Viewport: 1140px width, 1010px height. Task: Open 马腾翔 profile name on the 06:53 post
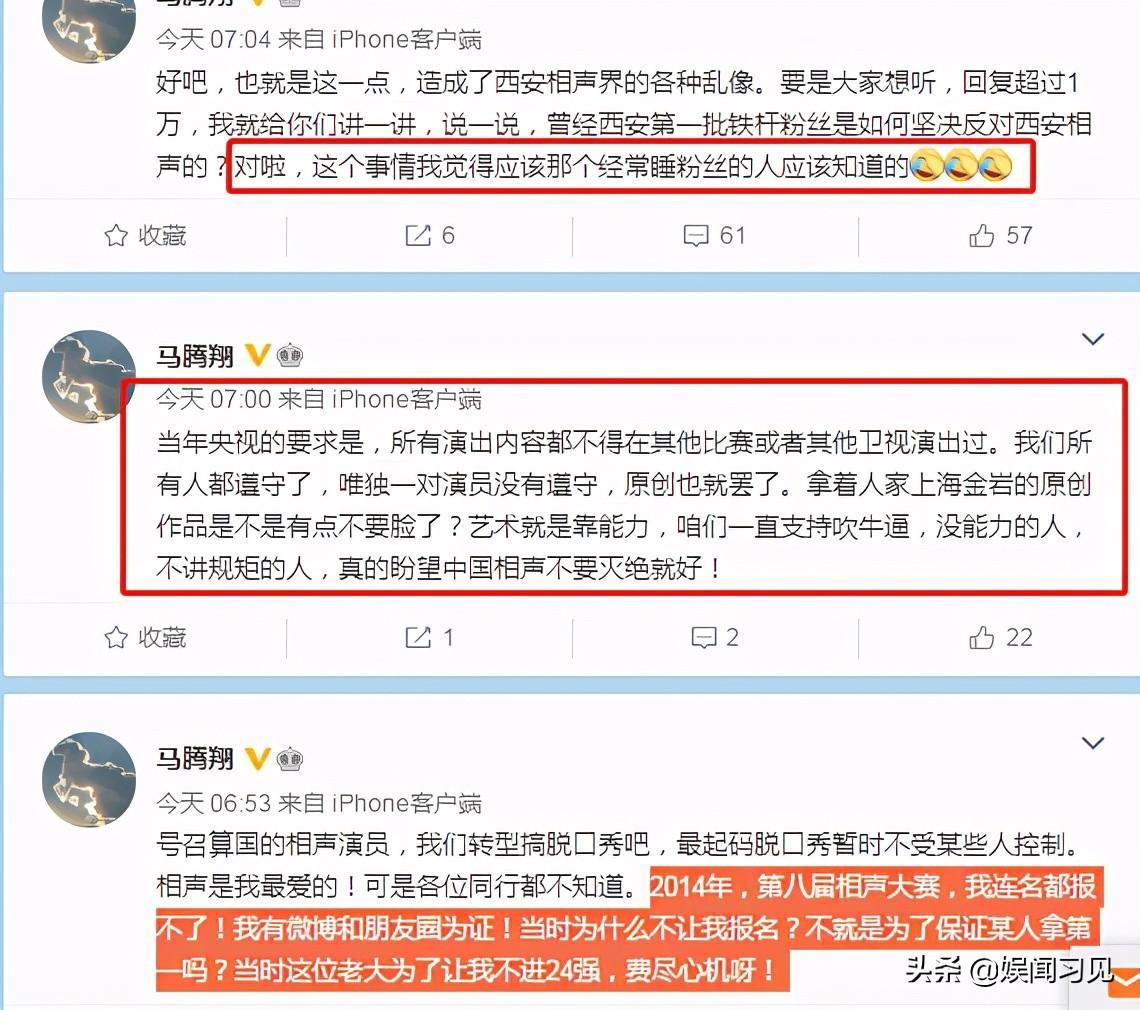(x=195, y=759)
